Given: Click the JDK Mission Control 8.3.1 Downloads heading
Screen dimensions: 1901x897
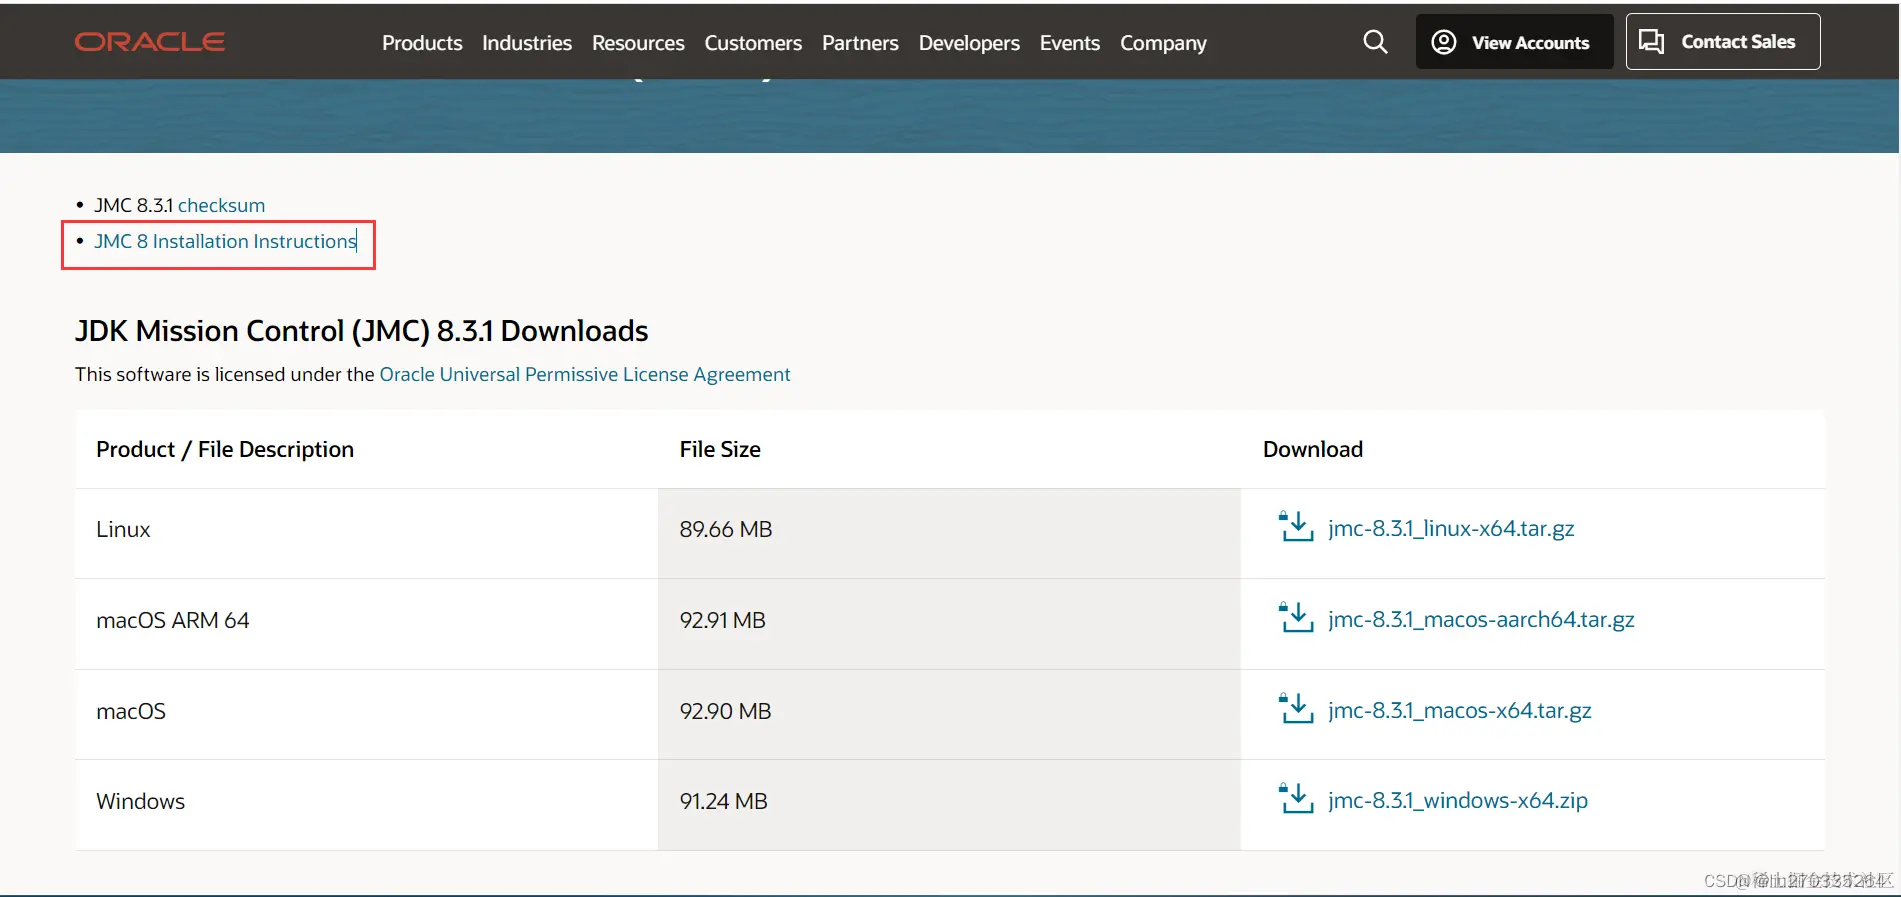Looking at the screenshot, I should click(x=362, y=331).
